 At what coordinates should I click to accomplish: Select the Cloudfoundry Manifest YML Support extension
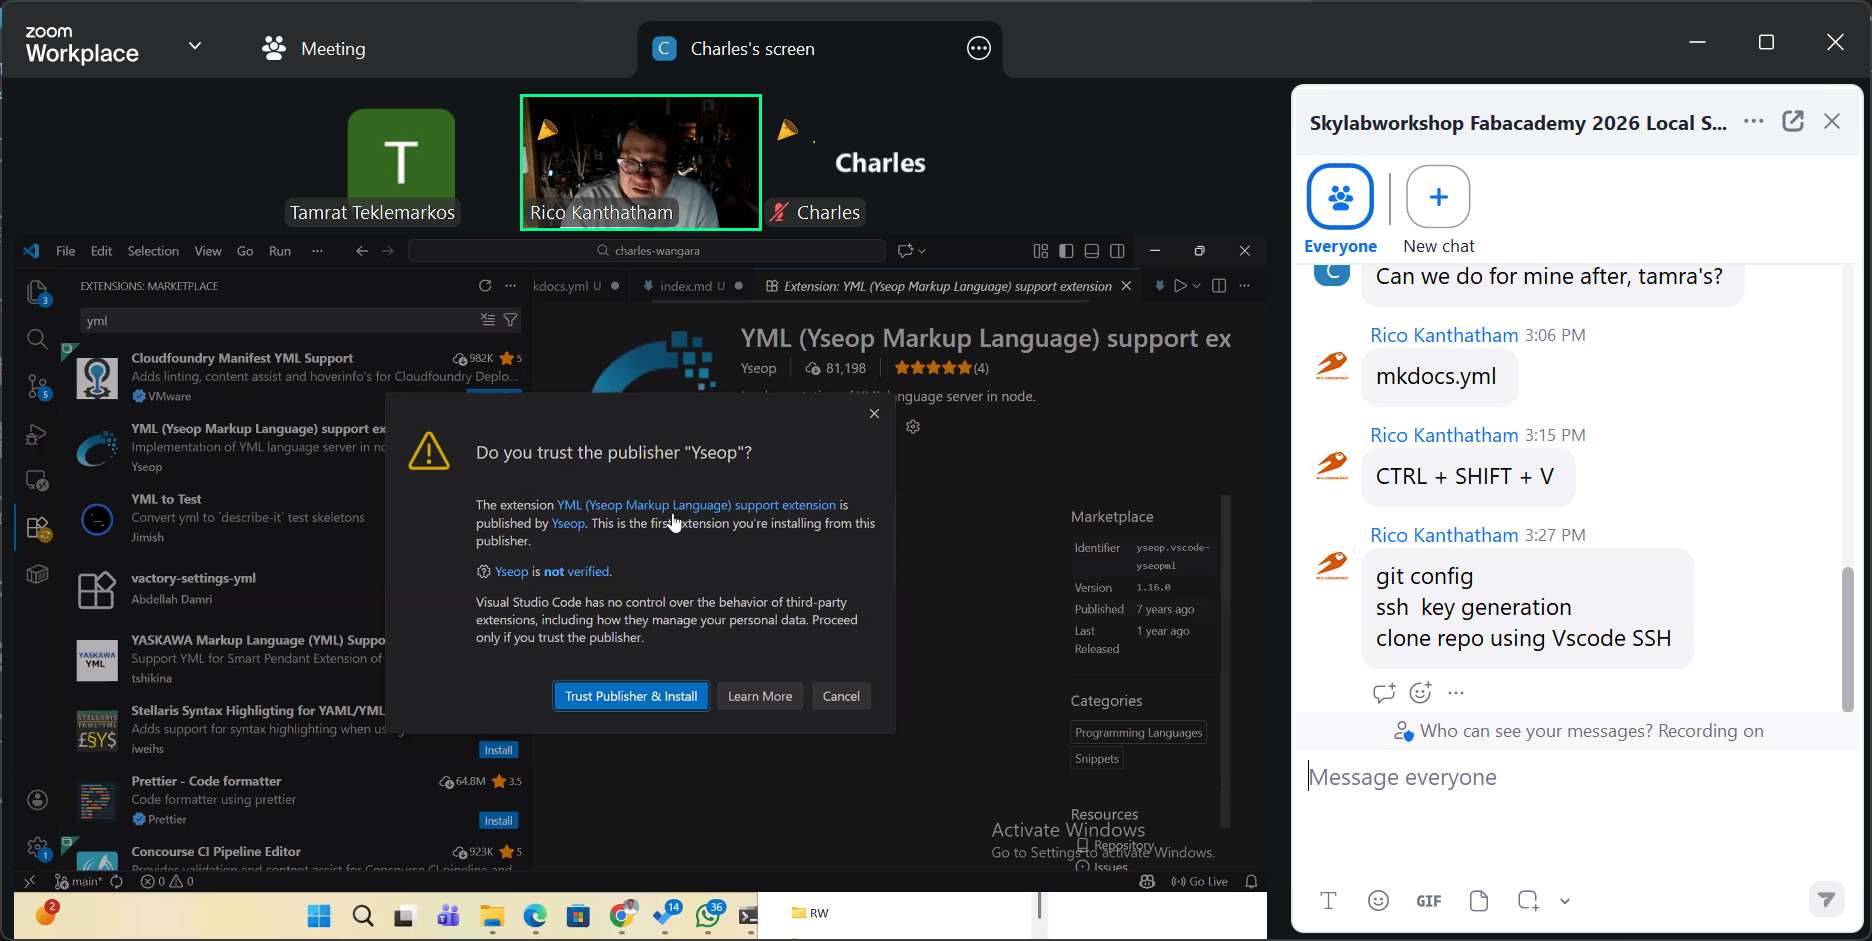[298, 377]
